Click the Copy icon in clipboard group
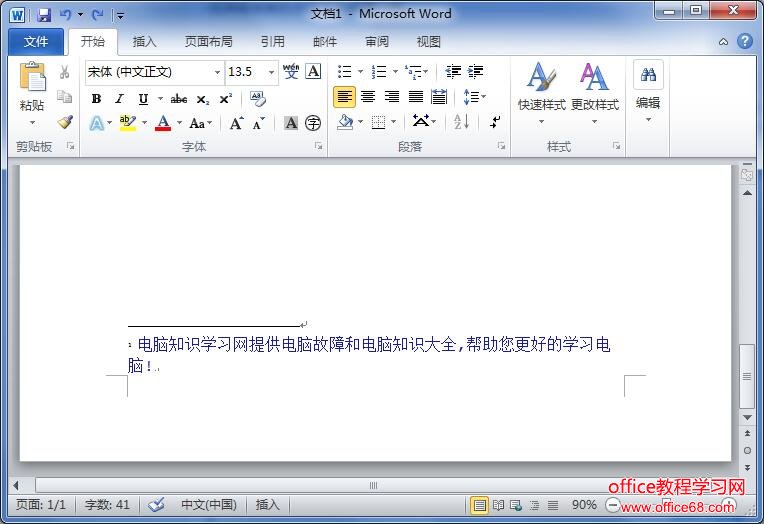The width and height of the screenshot is (764, 524). point(64,97)
